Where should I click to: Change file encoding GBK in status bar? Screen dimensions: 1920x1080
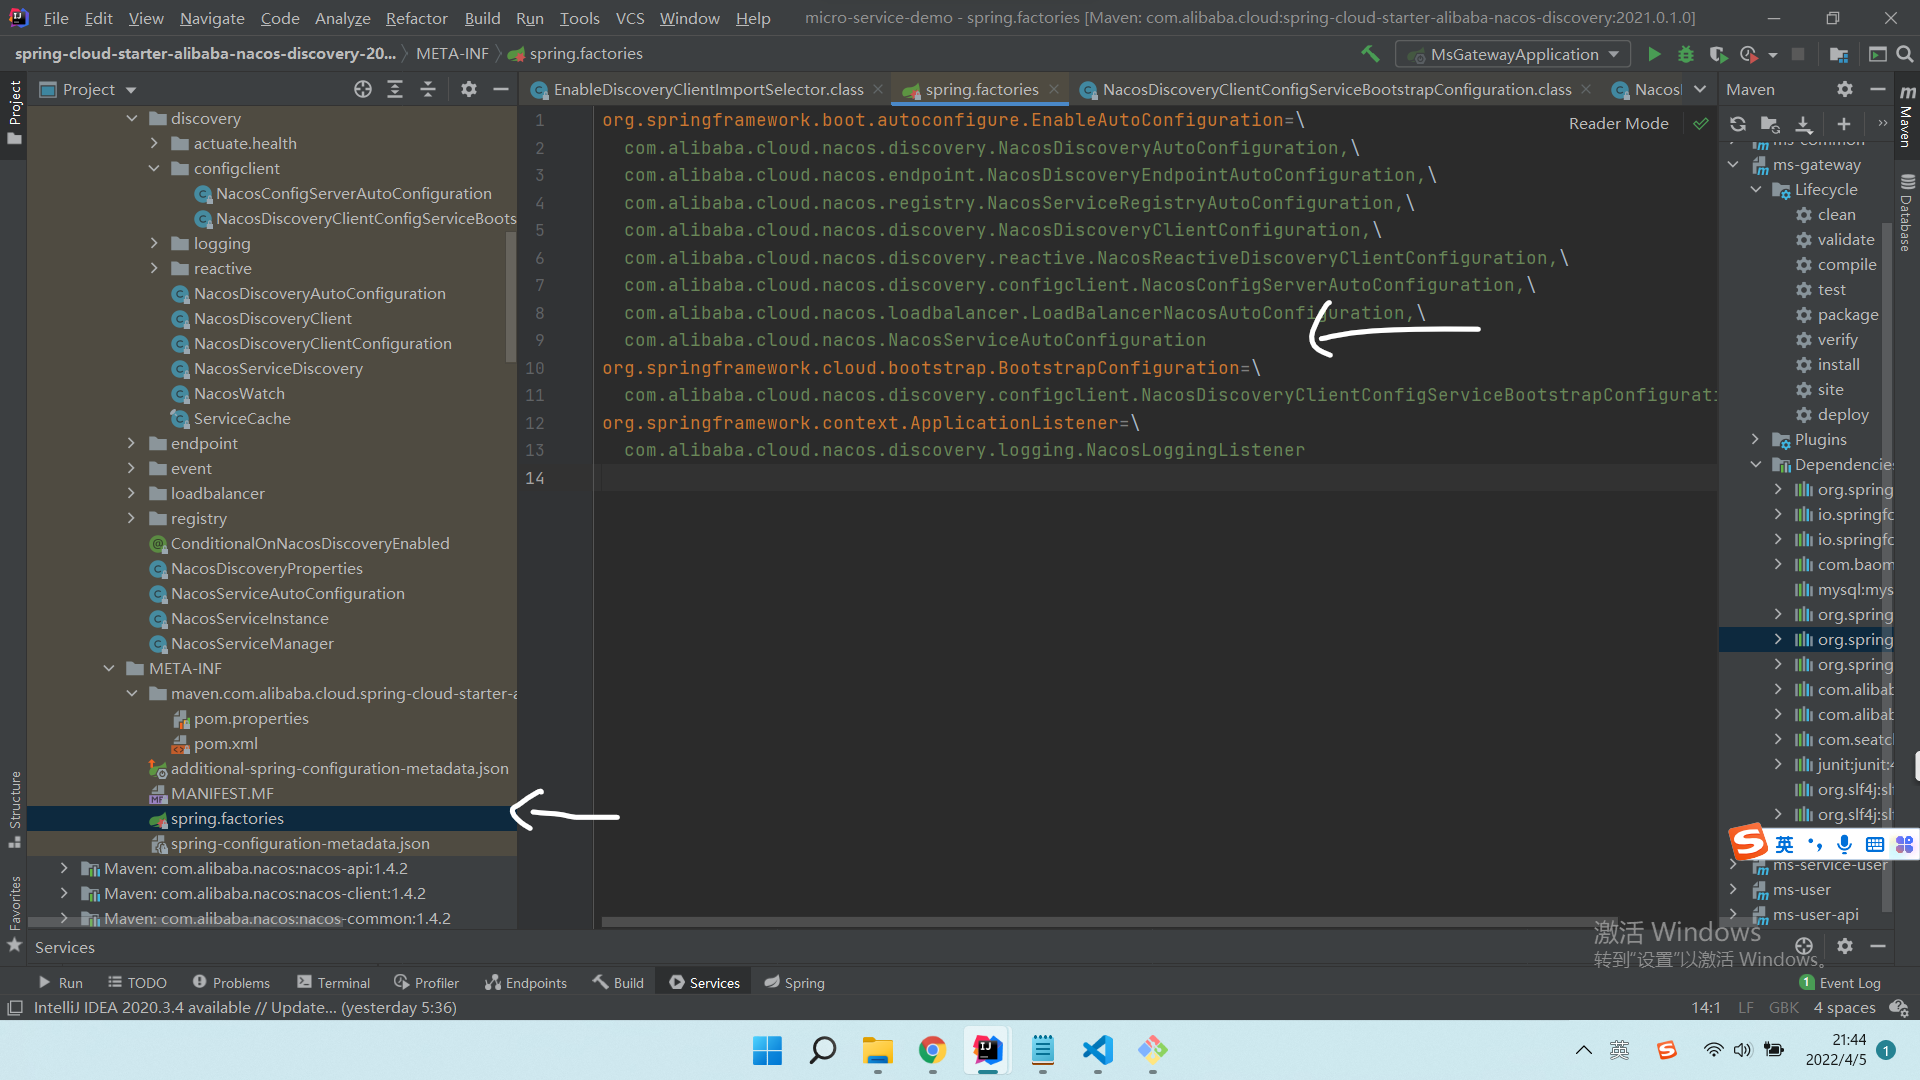tap(1784, 1008)
